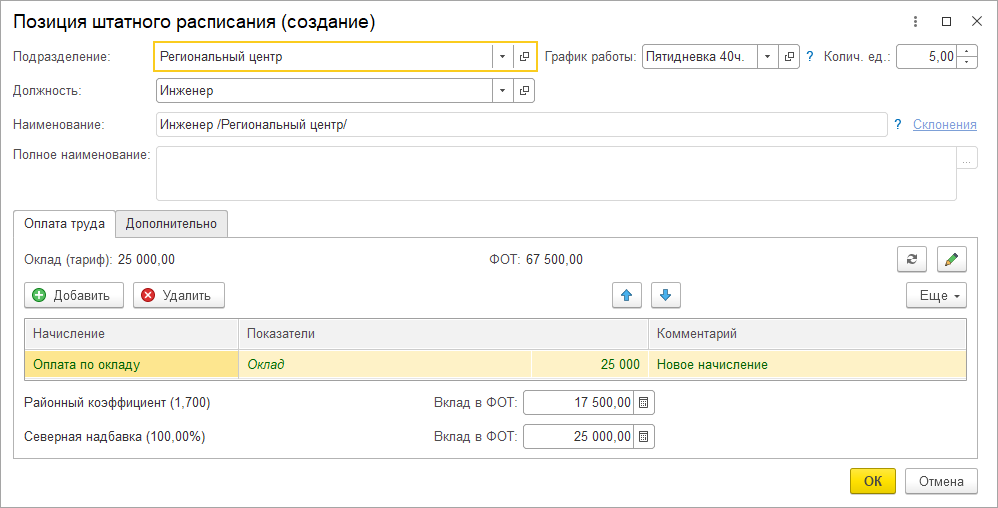Expand the Должность dropdown list
This screenshot has height=508, width=998.
(x=502, y=91)
